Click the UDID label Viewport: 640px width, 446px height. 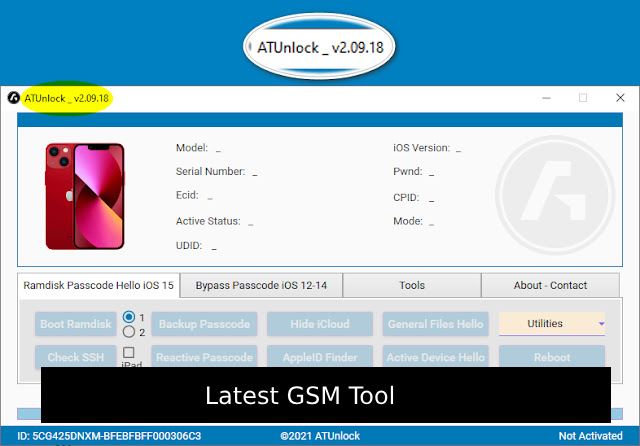(x=189, y=246)
